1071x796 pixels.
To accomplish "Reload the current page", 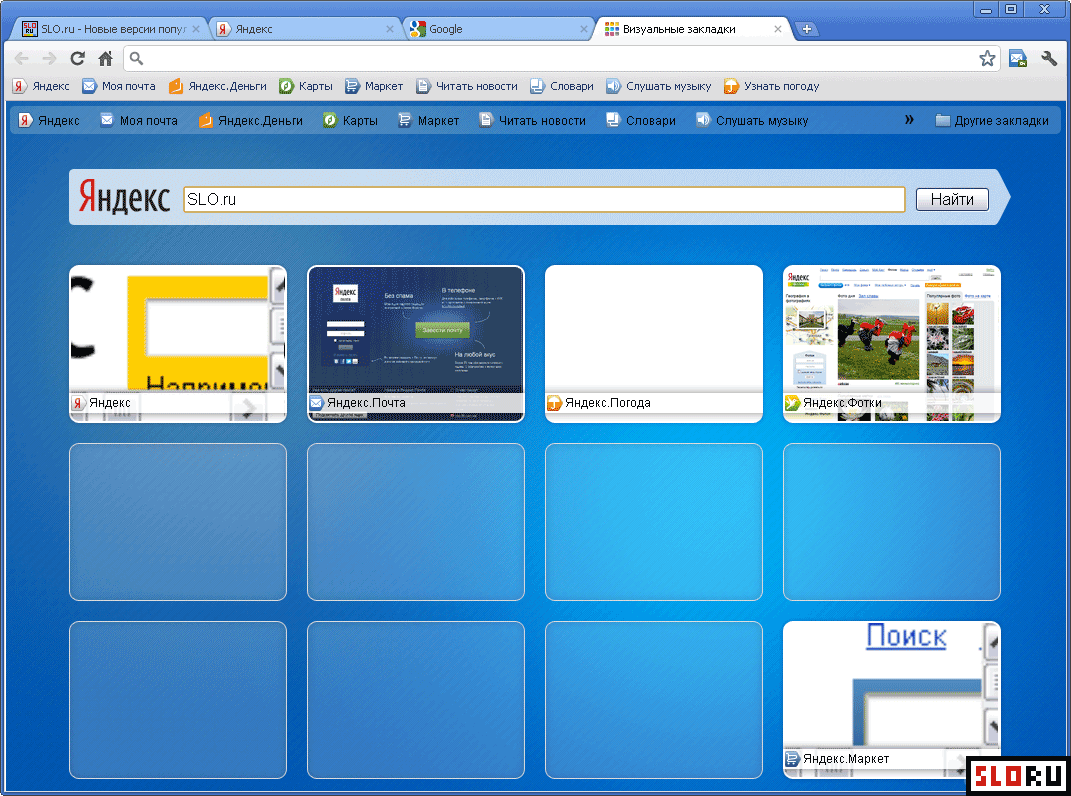I will 78,58.
